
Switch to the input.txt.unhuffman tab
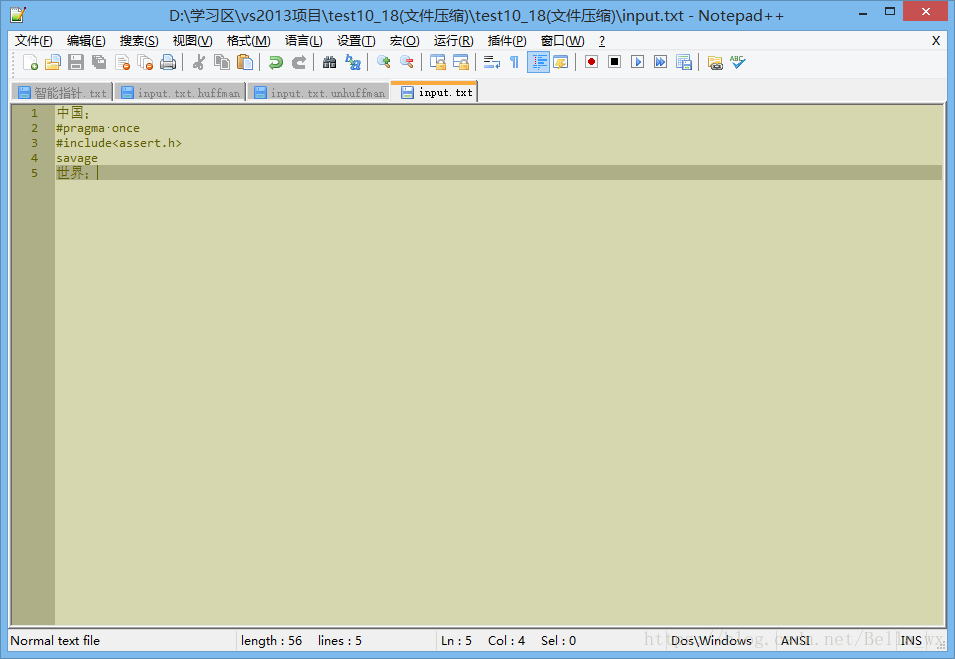[320, 93]
